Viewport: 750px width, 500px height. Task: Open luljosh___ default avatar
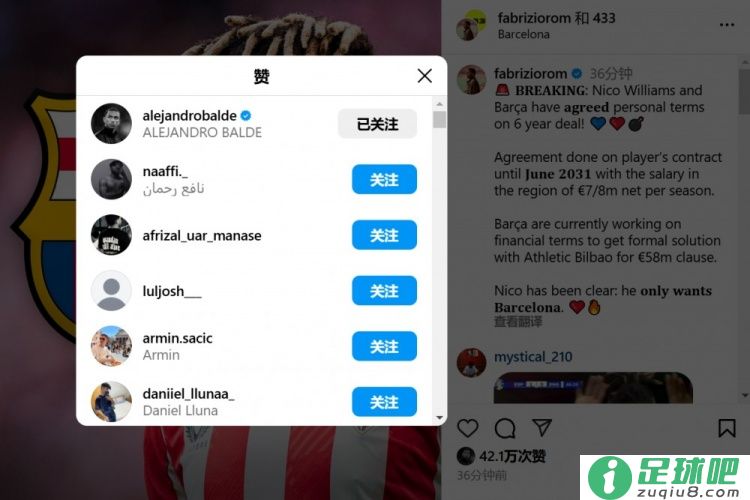(x=111, y=290)
